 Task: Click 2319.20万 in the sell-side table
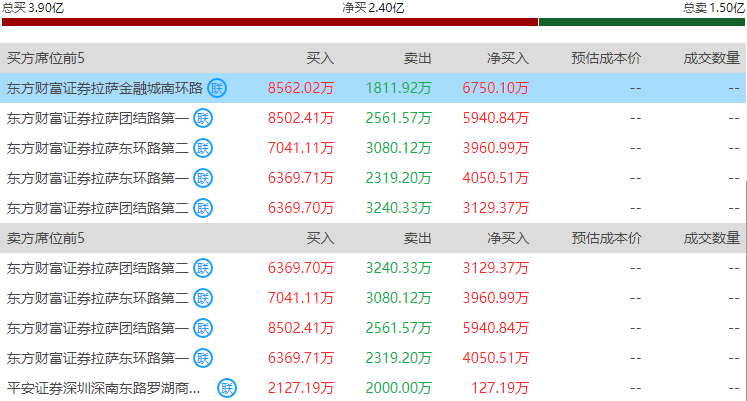pyautogui.click(x=398, y=358)
